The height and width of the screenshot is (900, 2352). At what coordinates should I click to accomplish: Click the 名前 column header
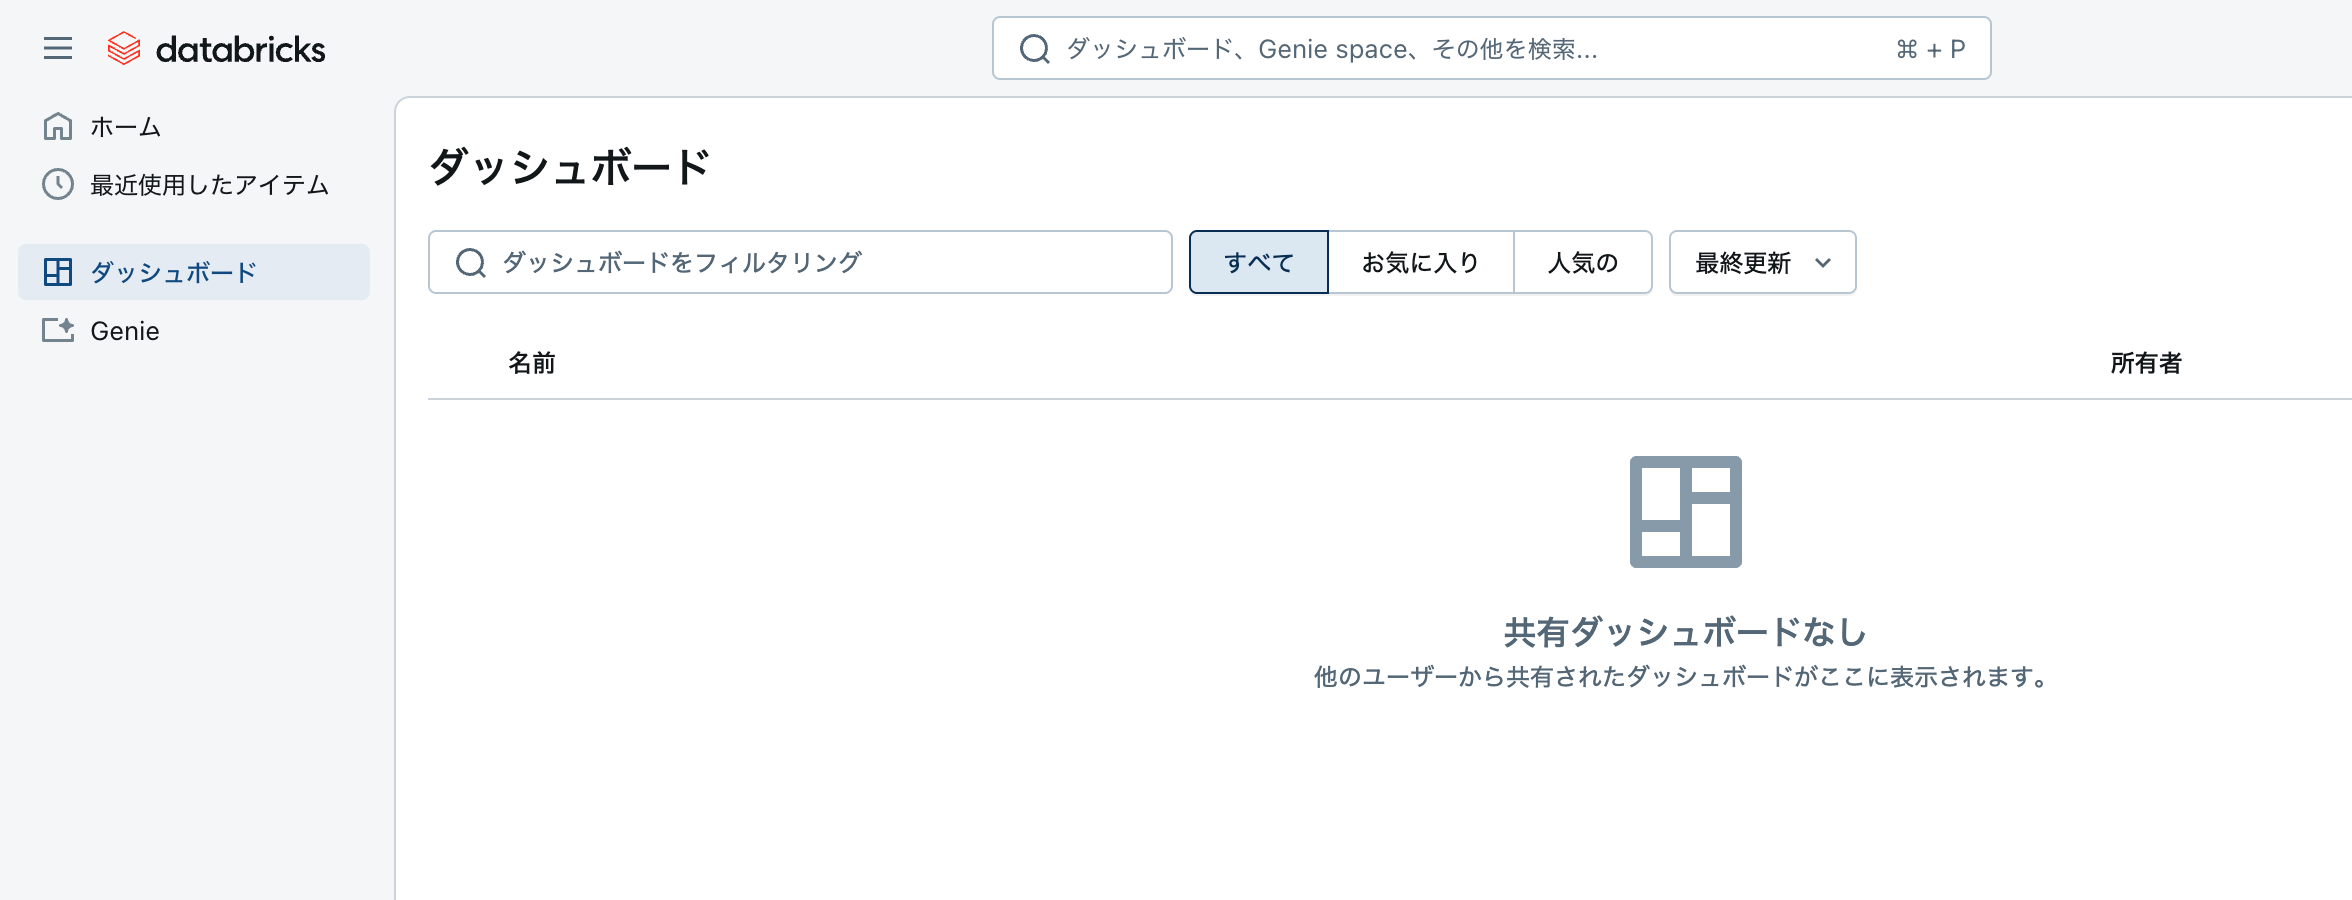coord(531,363)
